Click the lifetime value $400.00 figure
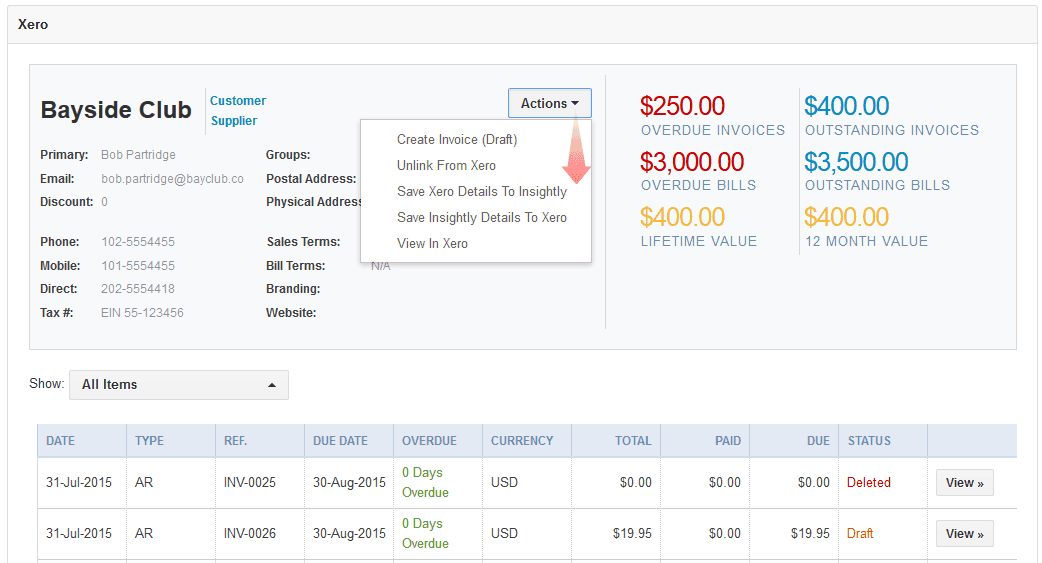 click(682, 217)
